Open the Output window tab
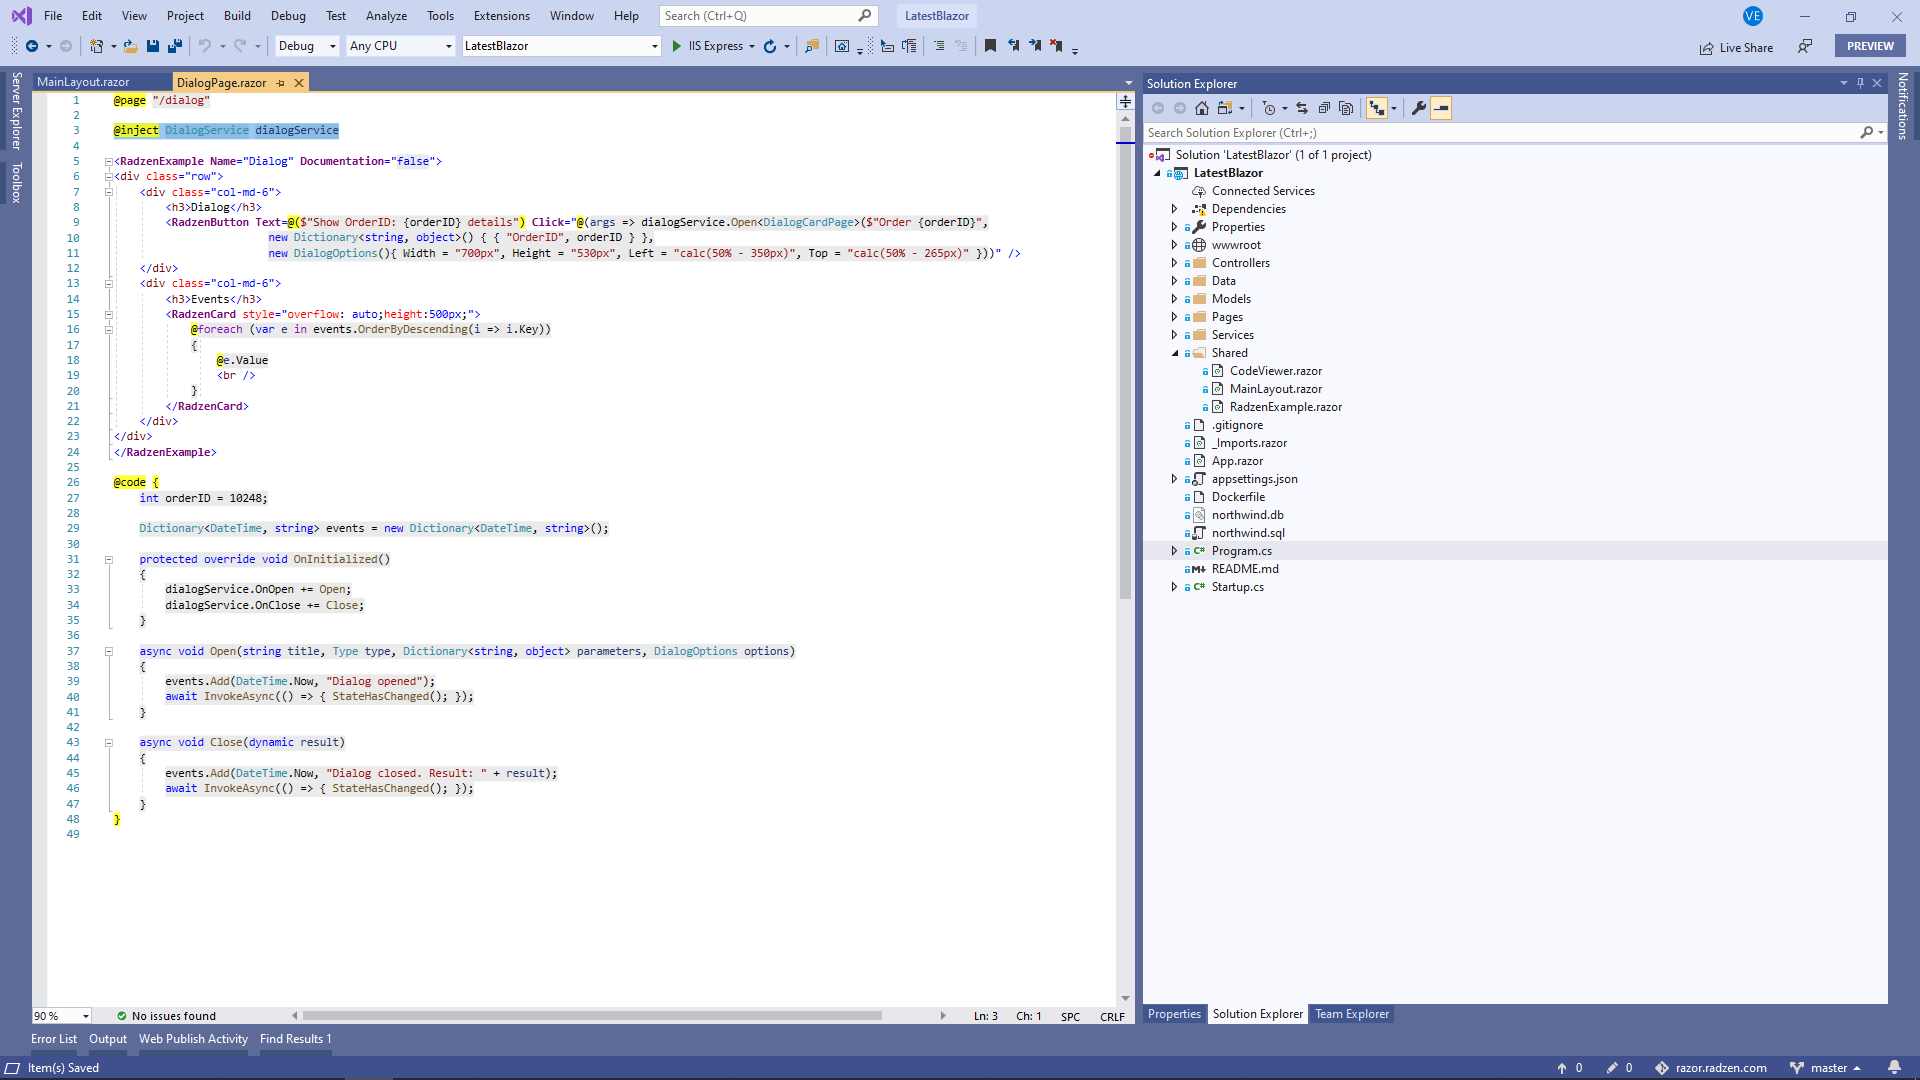The image size is (1920, 1080). (108, 1039)
